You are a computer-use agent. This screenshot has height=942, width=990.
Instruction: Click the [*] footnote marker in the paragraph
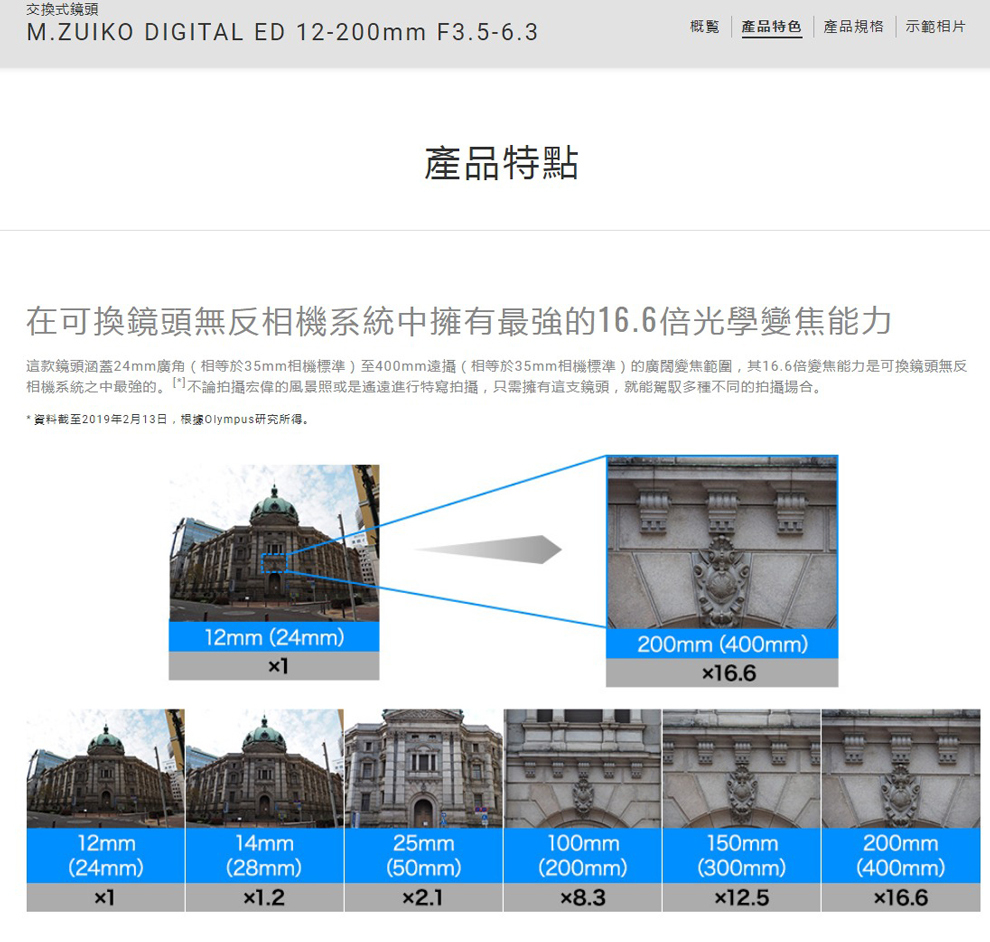[177, 385]
